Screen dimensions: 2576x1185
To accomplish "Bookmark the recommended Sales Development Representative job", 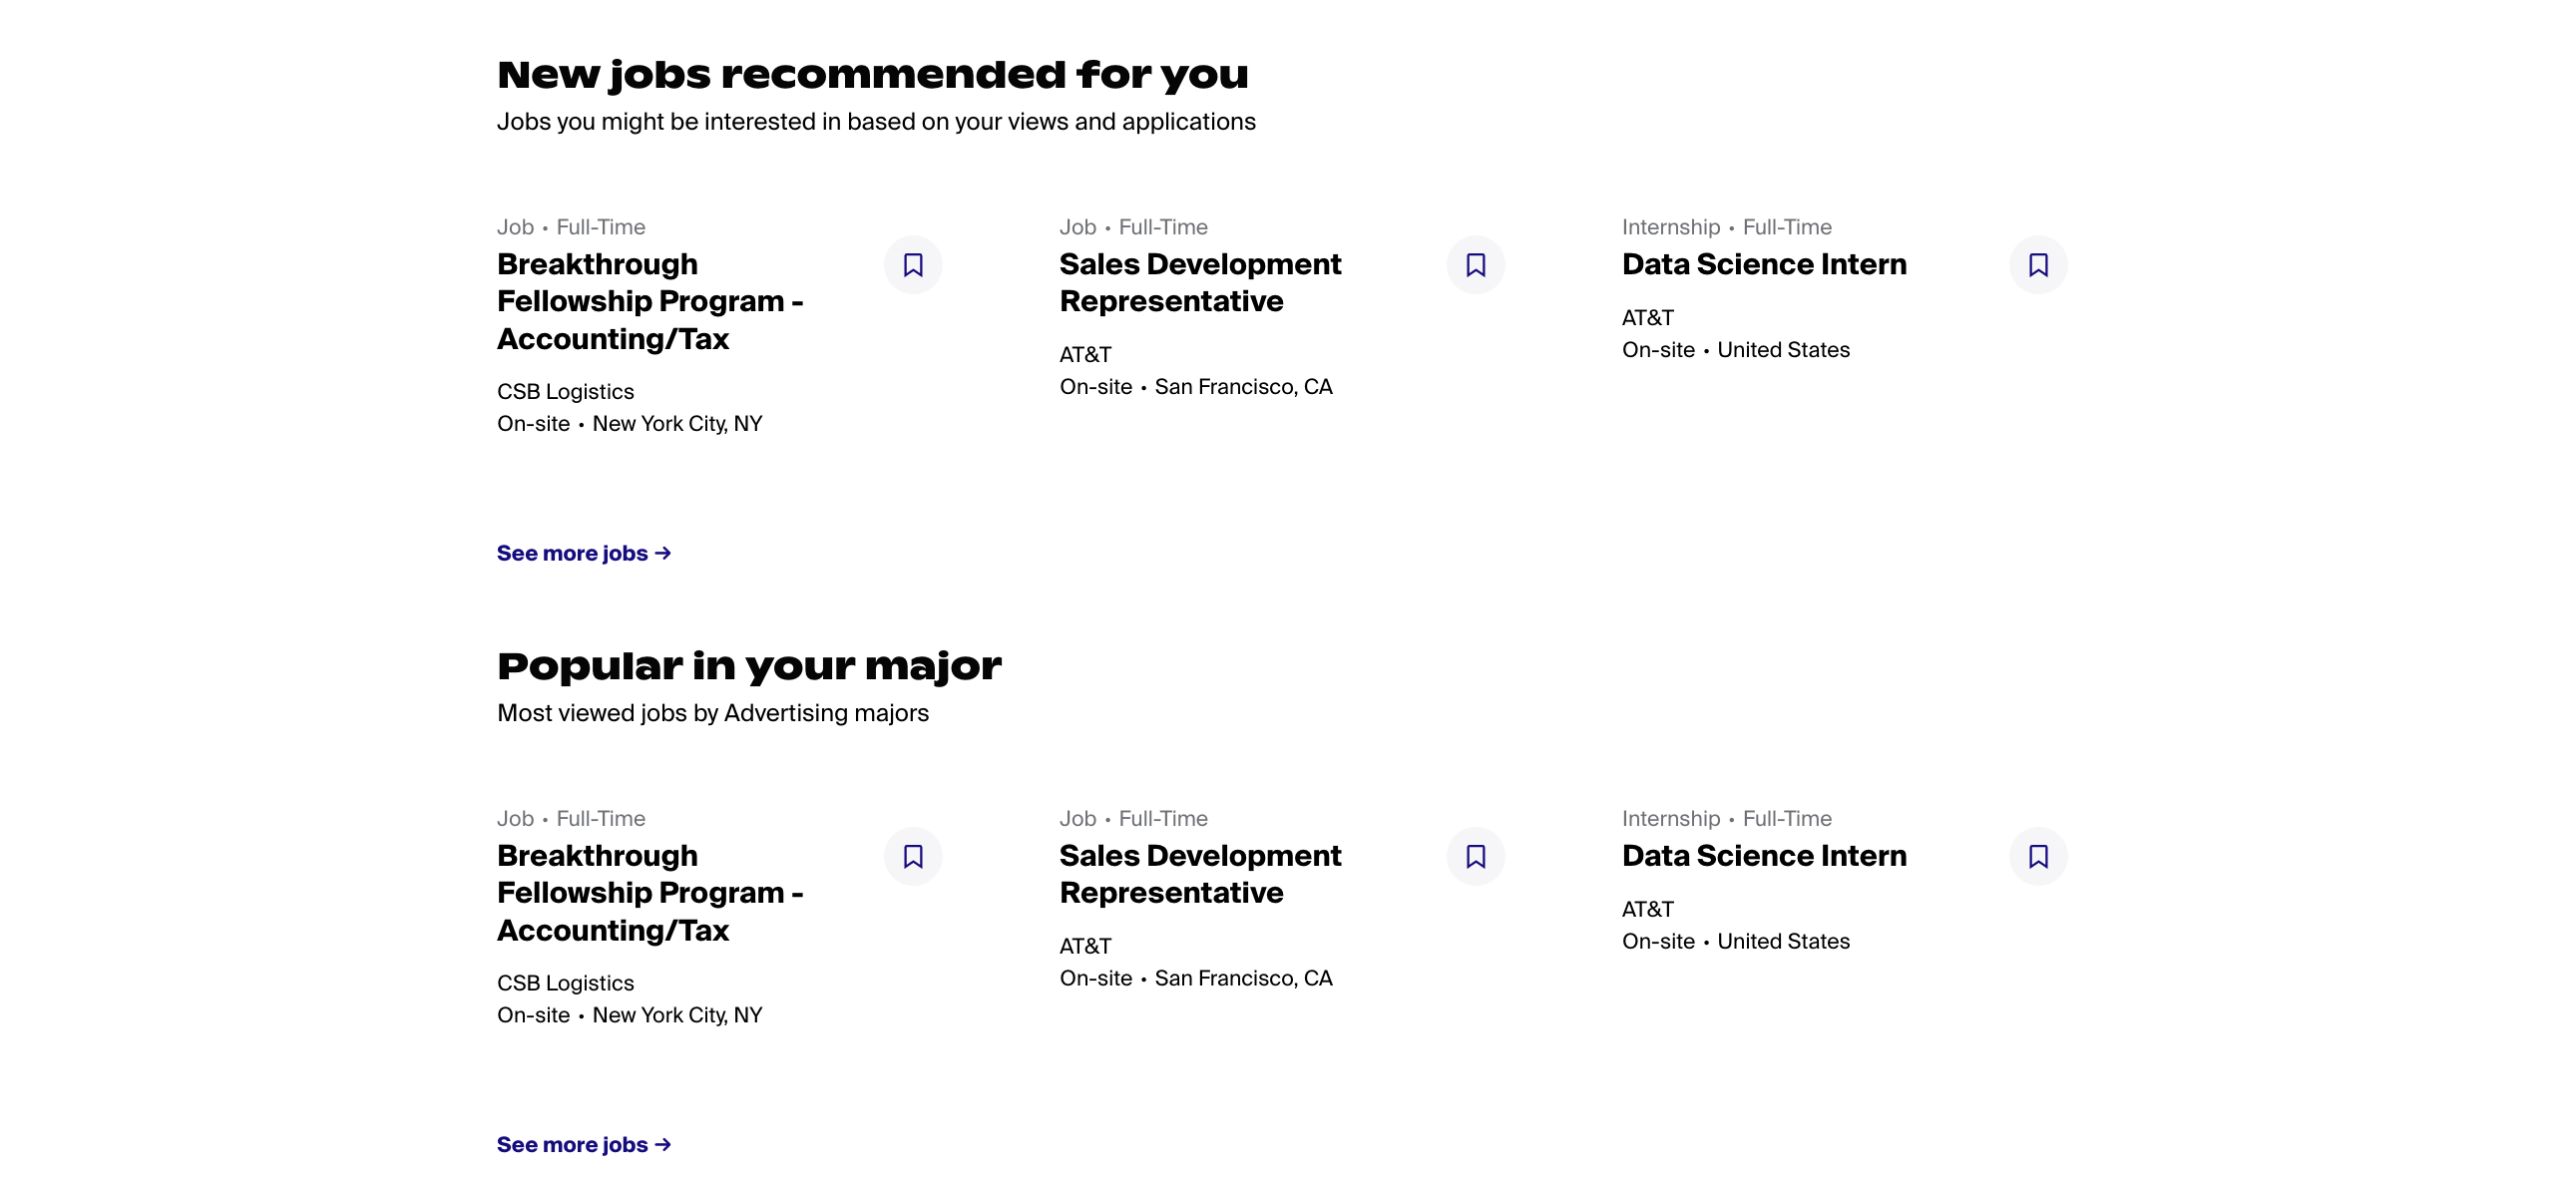I will point(1475,265).
